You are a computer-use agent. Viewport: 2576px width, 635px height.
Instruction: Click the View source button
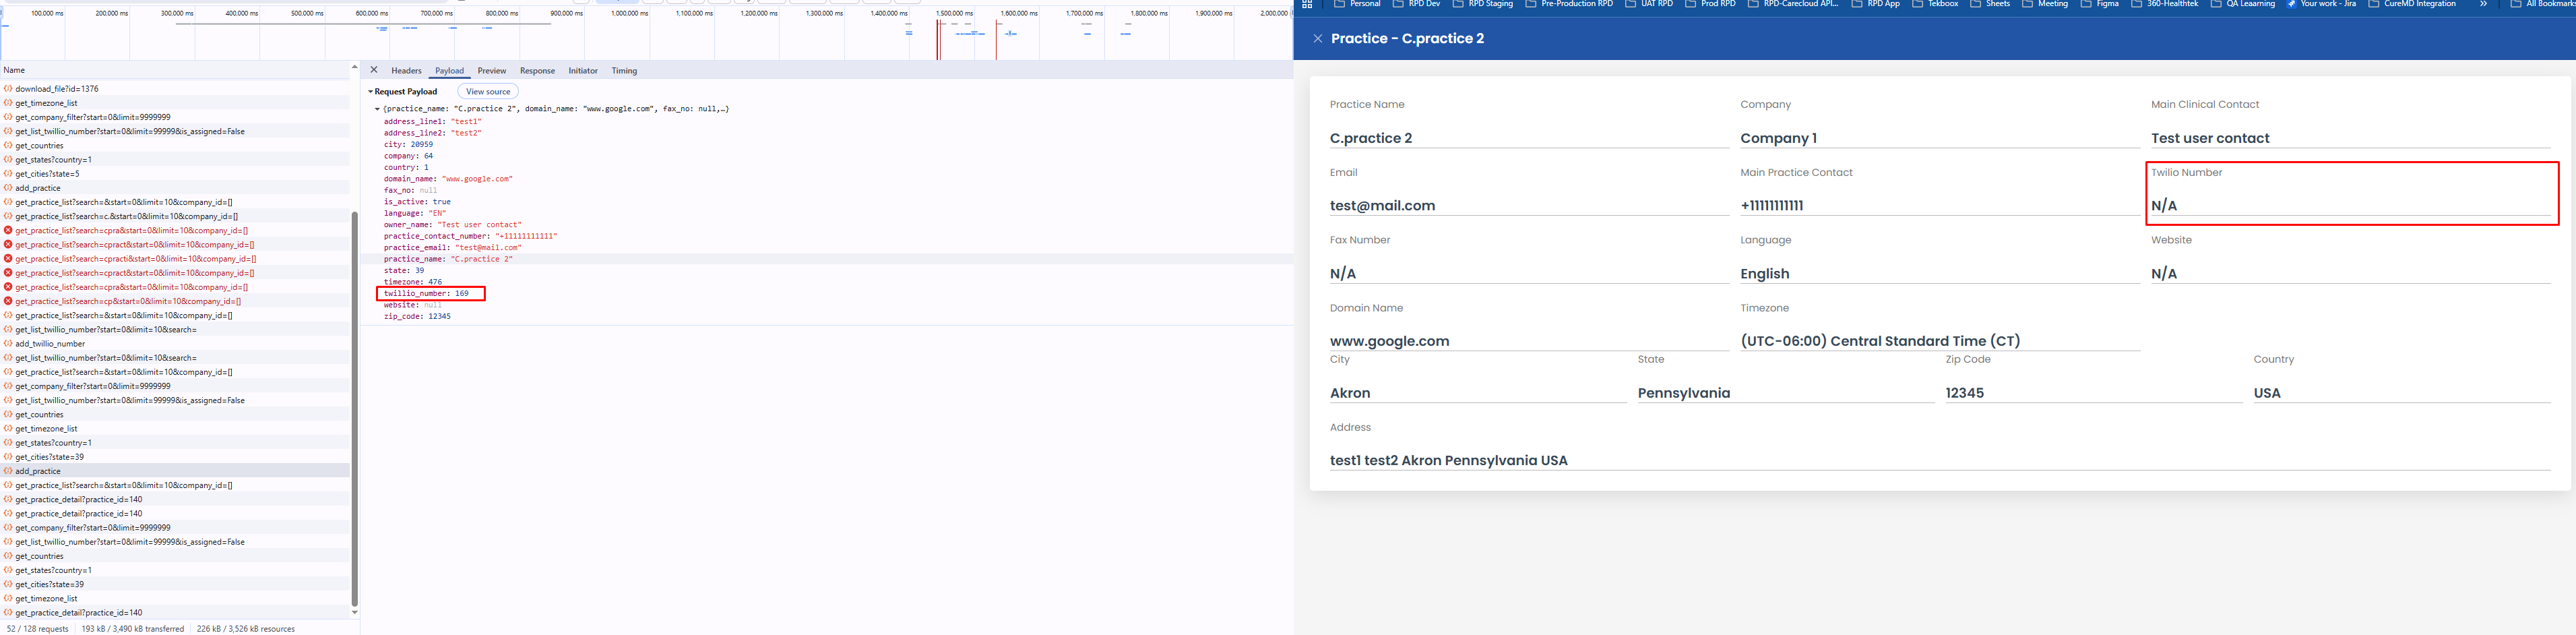click(488, 92)
